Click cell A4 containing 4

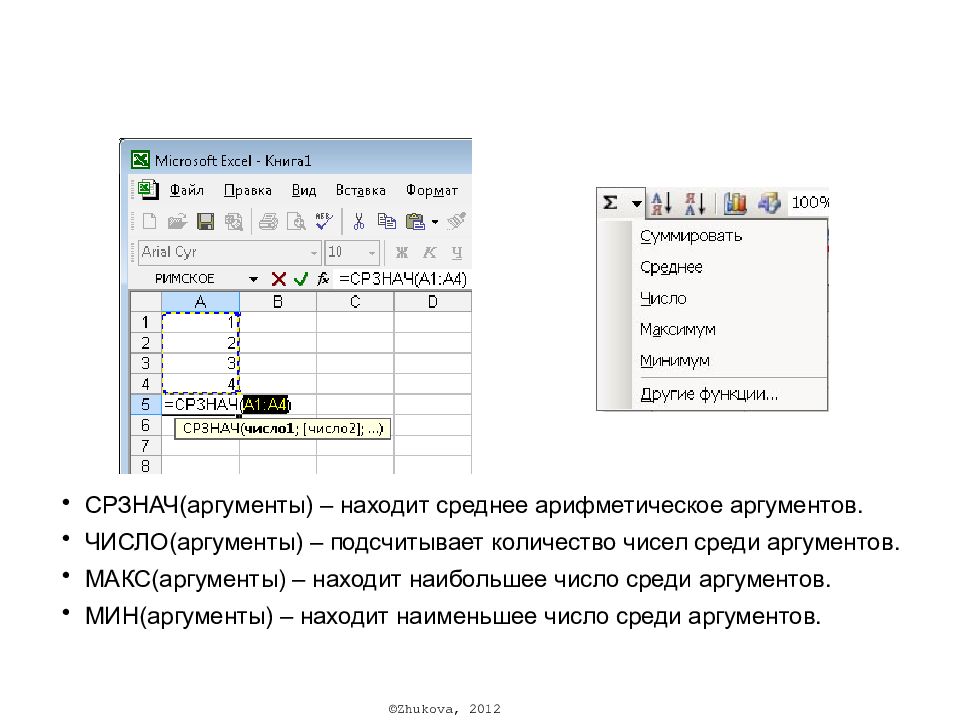point(200,384)
